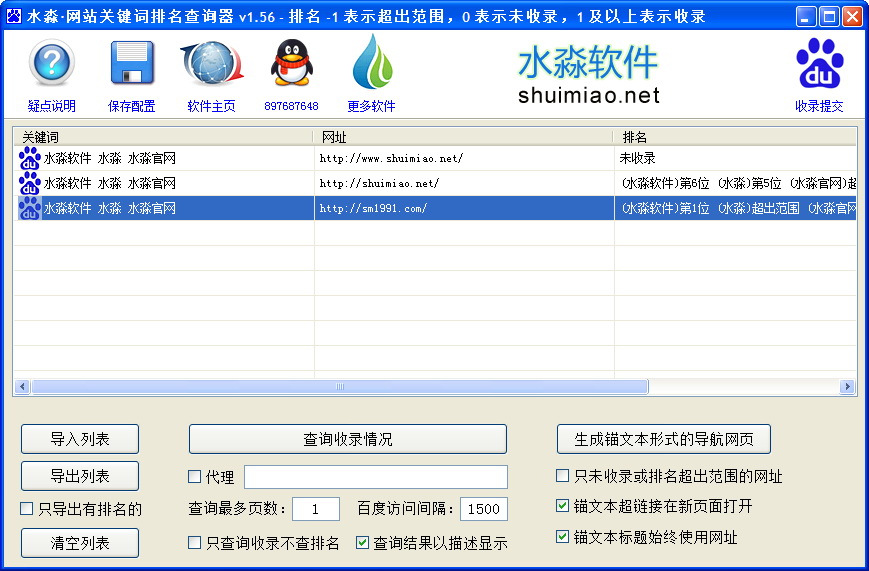869x571 pixels.
Task: Sort by the 关键词 column header
Action: click(163, 137)
